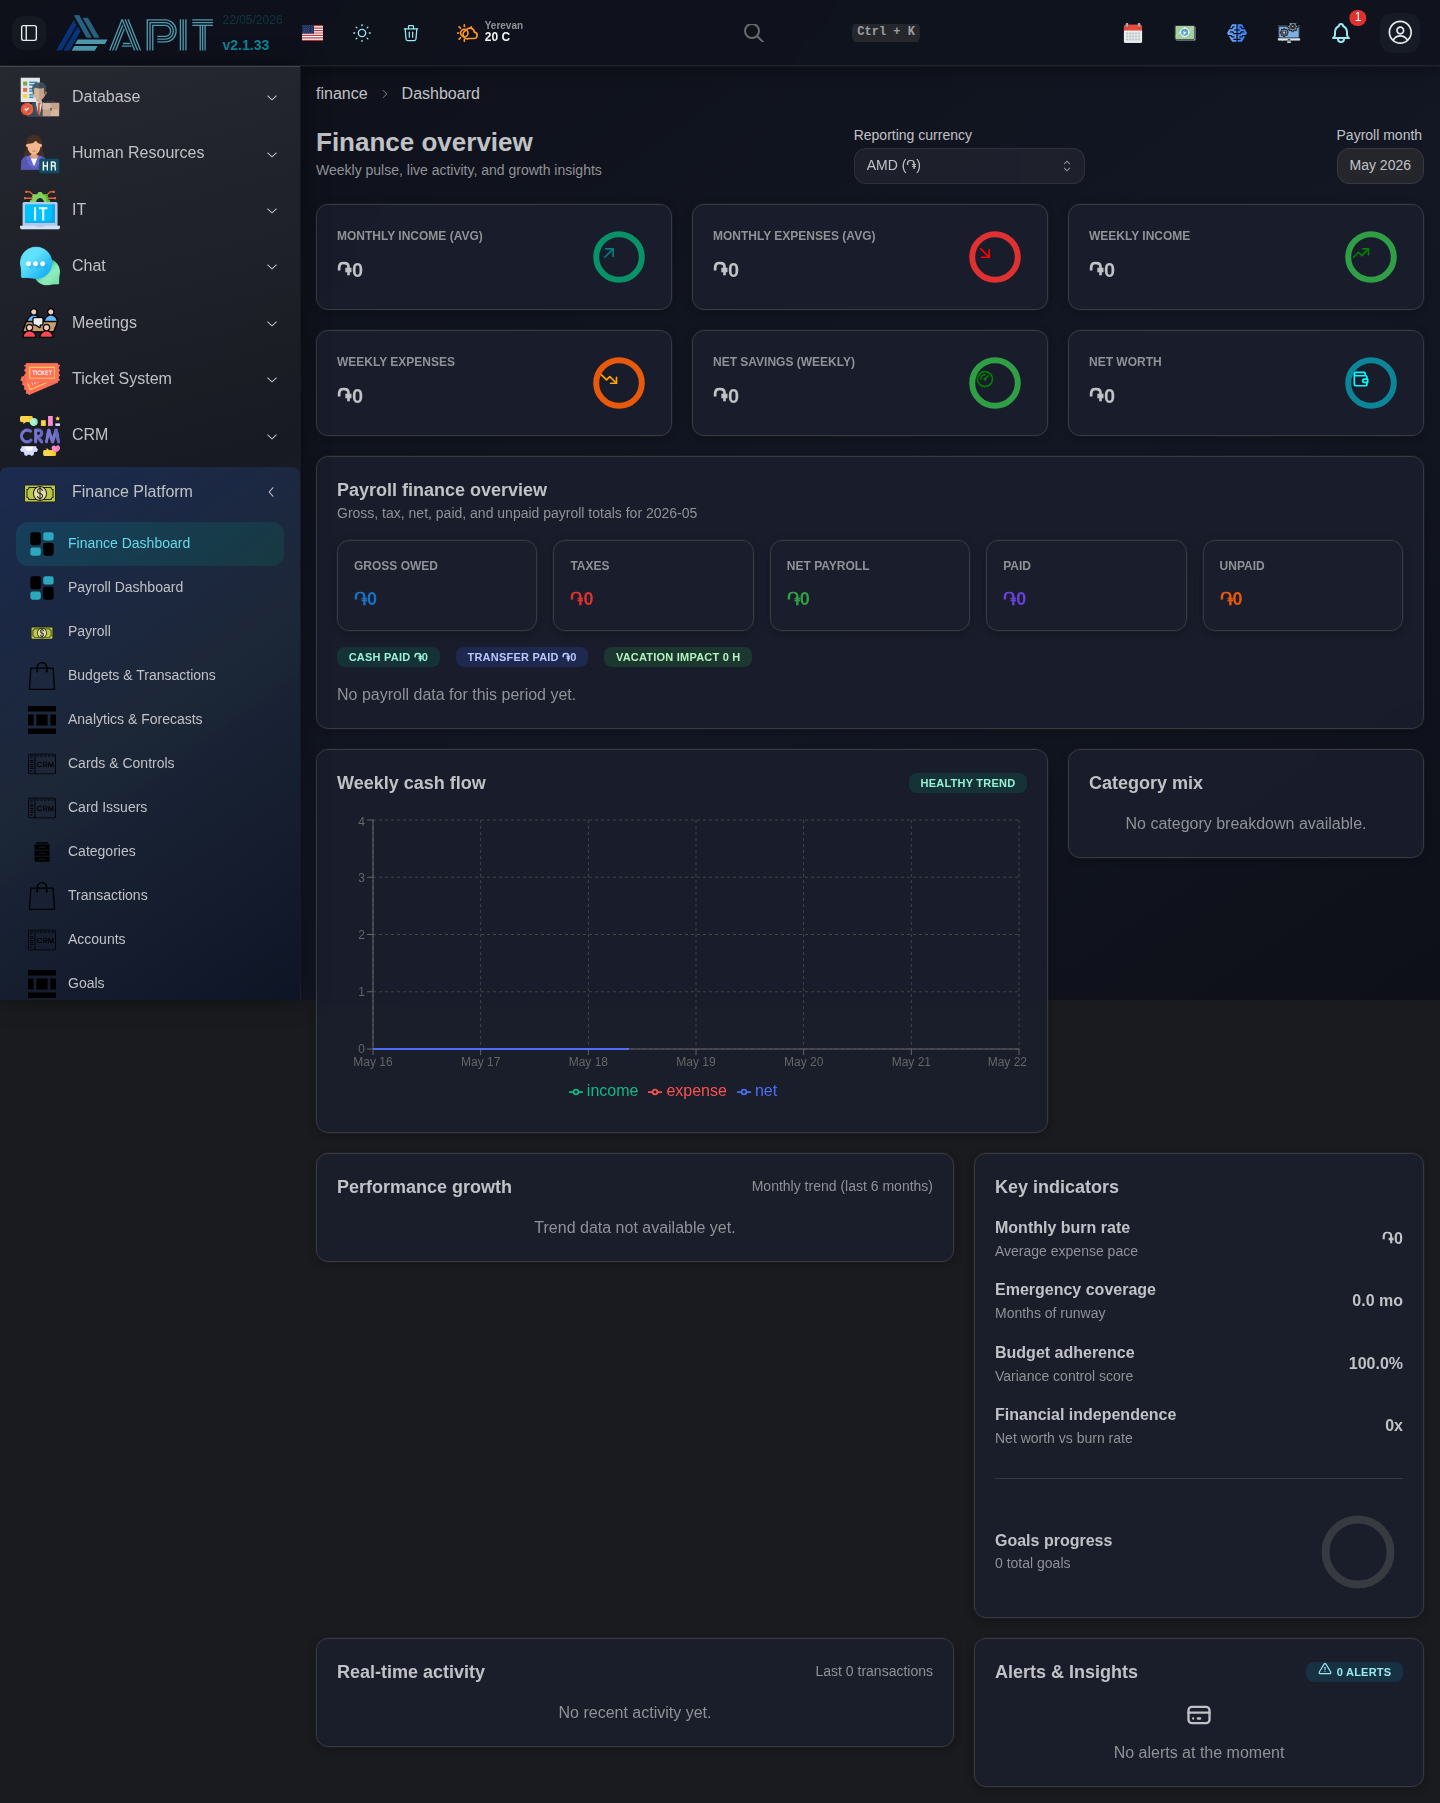Click the CRM sidebar icon
Viewport: 1440px width, 1803px height.
[x=40, y=435]
